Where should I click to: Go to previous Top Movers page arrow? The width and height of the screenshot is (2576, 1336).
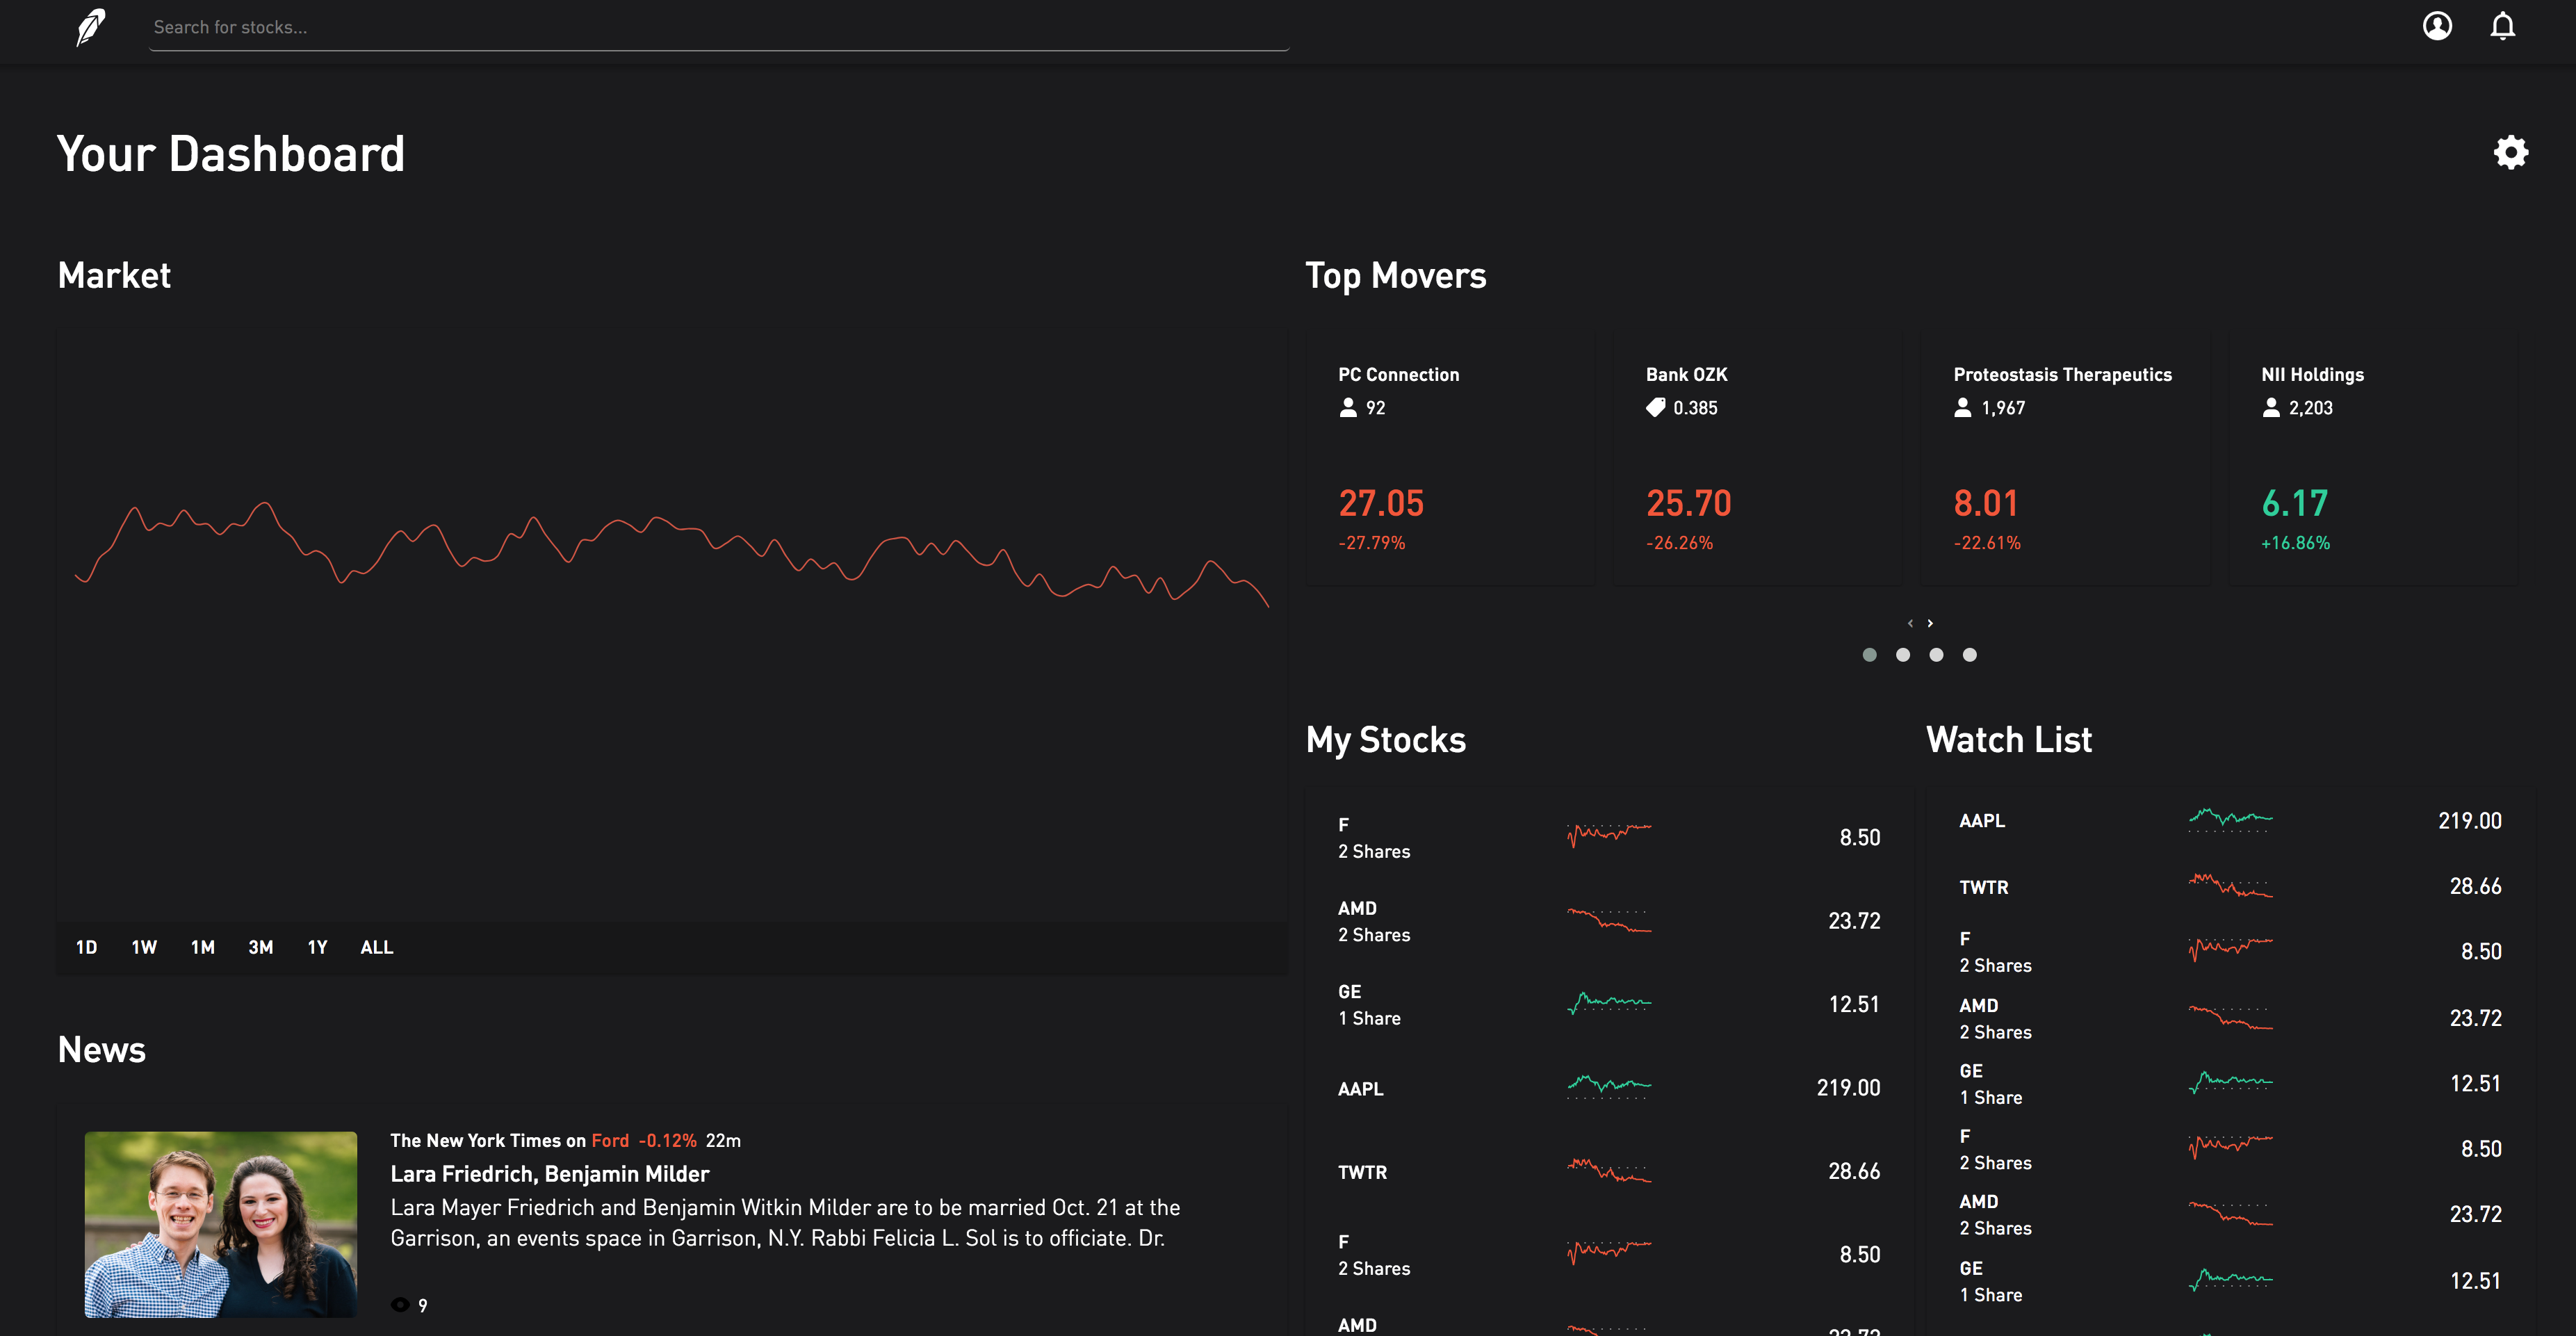[1910, 623]
